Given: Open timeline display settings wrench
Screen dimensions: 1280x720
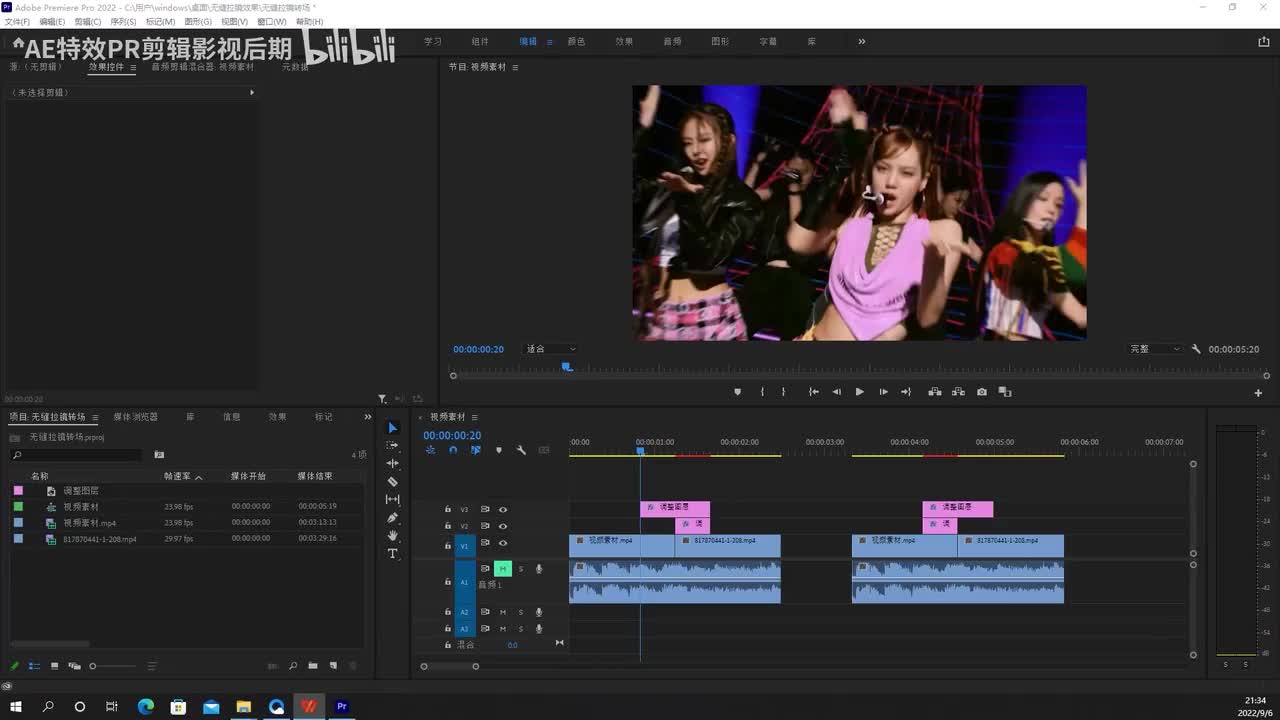Looking at the screenshot, I should point(521,450).
